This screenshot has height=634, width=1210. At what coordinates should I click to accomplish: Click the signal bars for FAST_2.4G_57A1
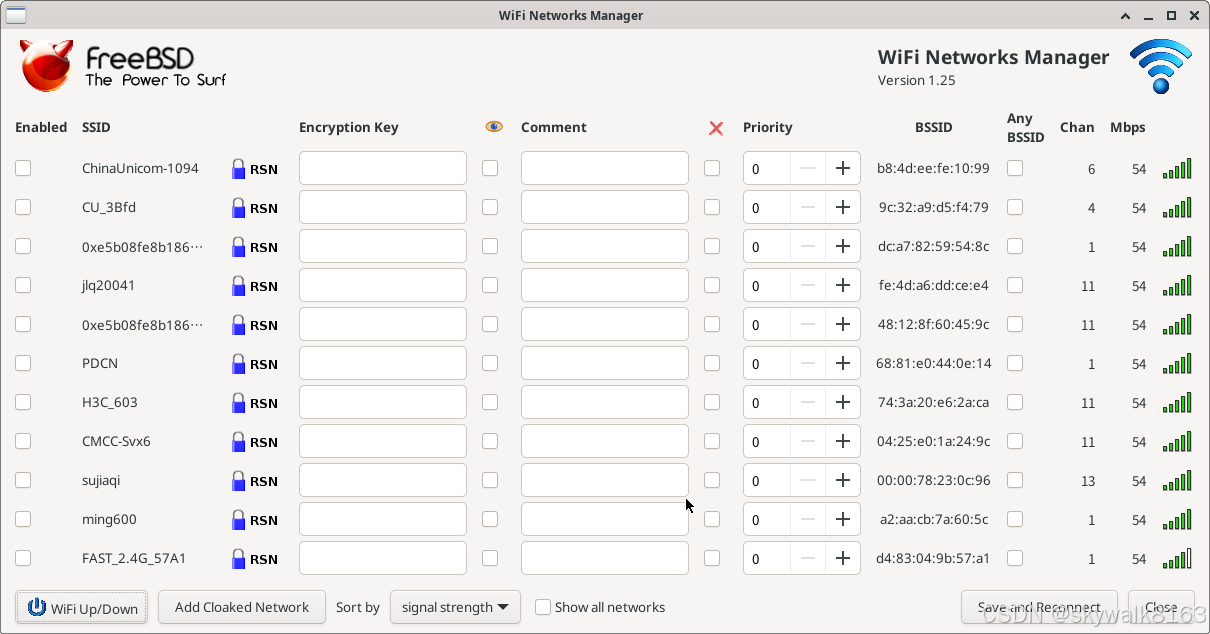pyautogui.click(x=1177, y=558)
